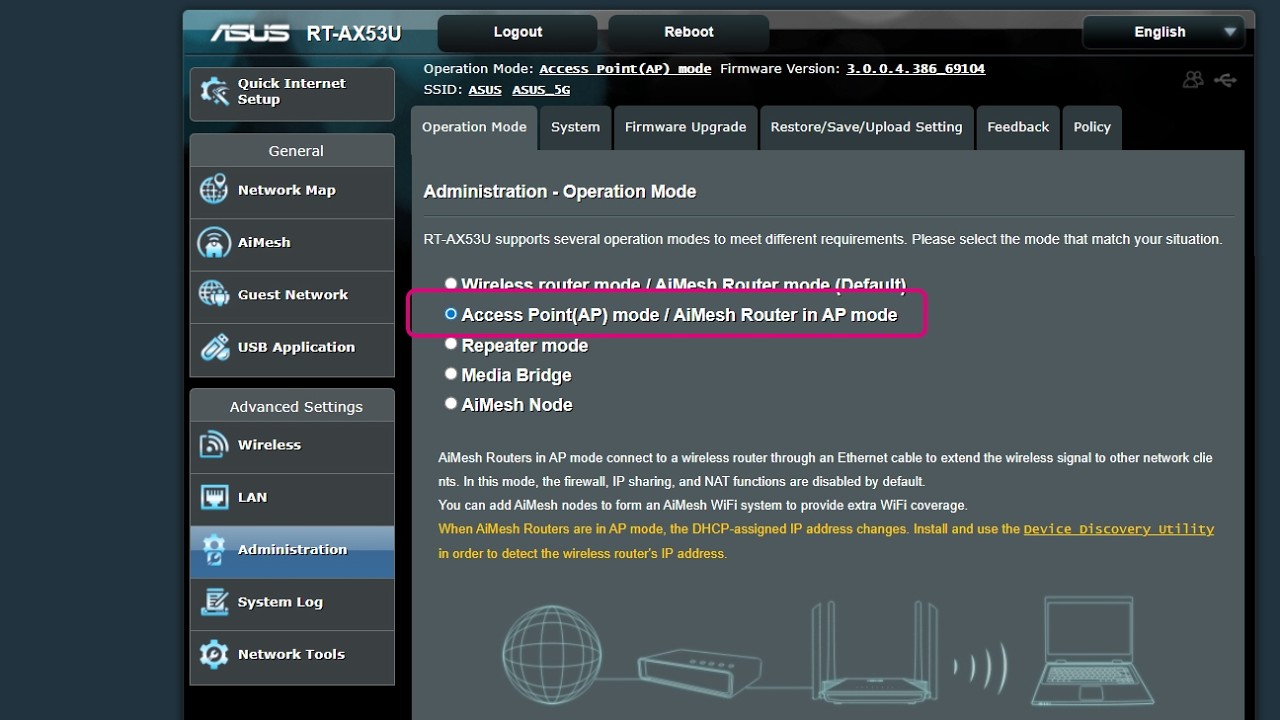Open the Feedback tab
The width and height of the screenshot is (1280, 720).
tap(1018, 128)
